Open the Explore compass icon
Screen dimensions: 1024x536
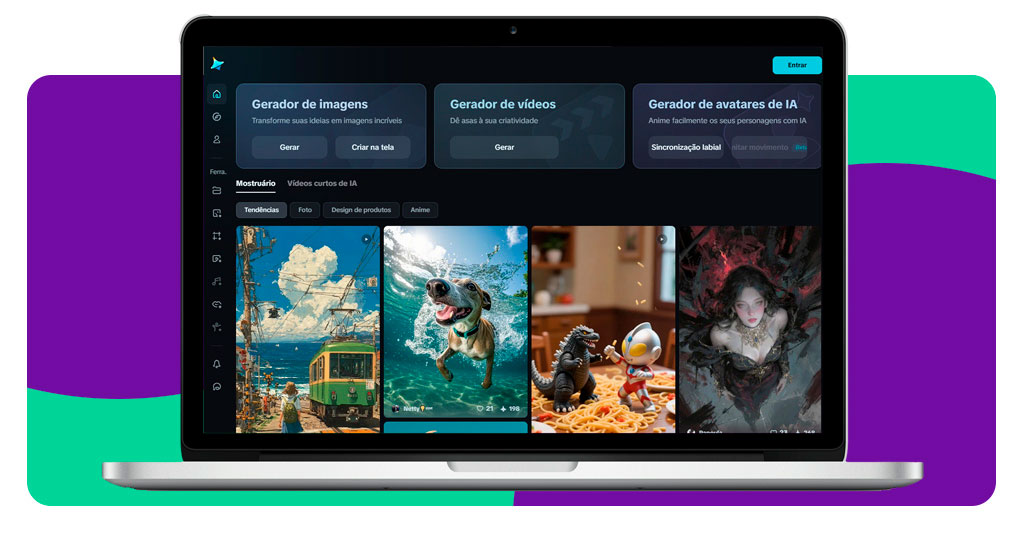coord(217,117)
